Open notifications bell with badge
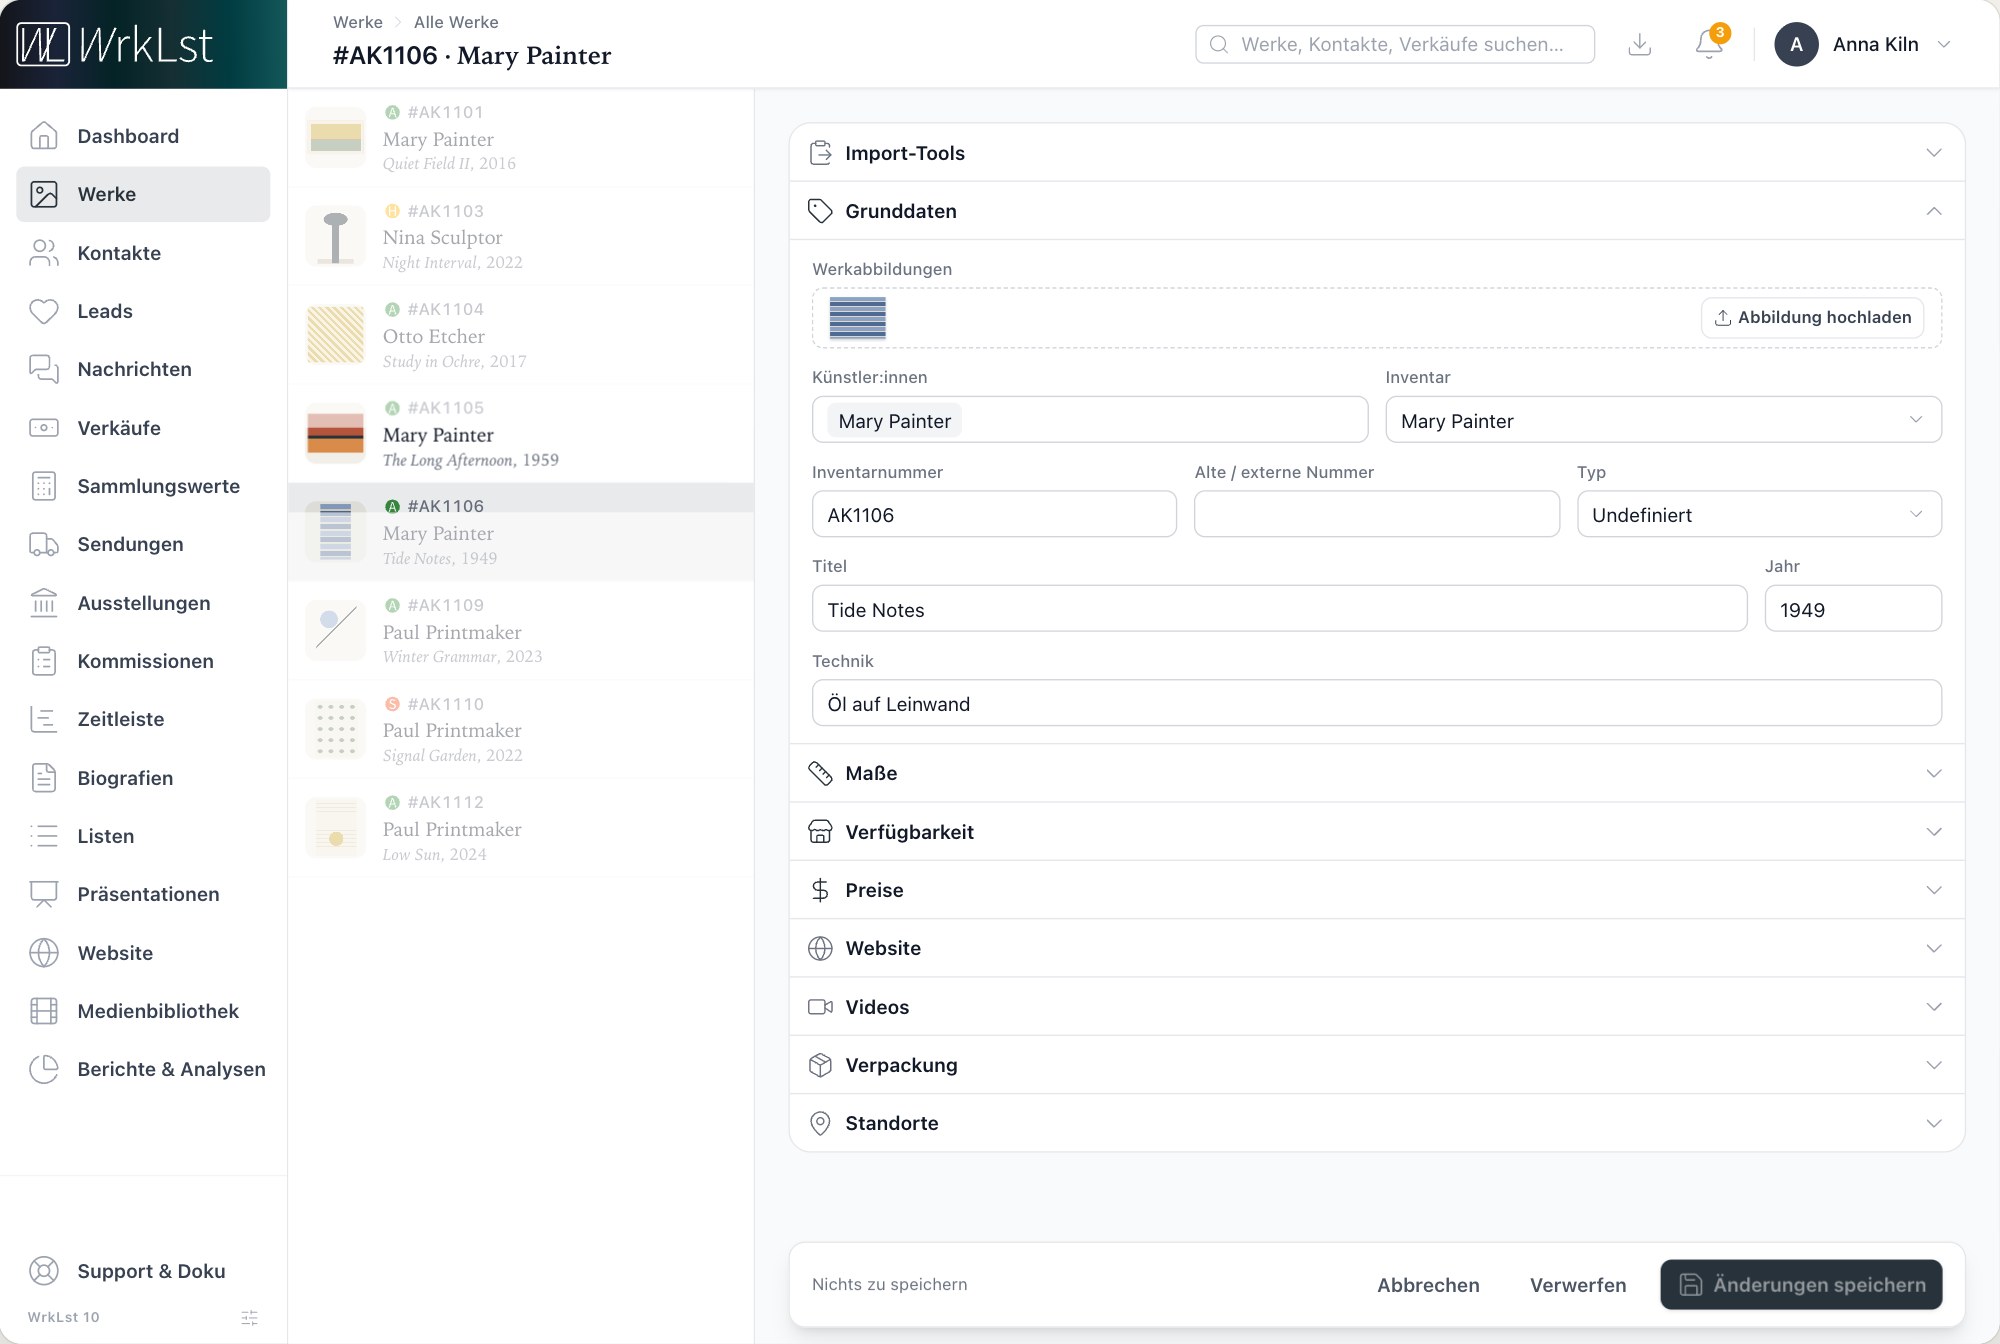Screen dimensions: 2000x1344 click(1711, 43)
